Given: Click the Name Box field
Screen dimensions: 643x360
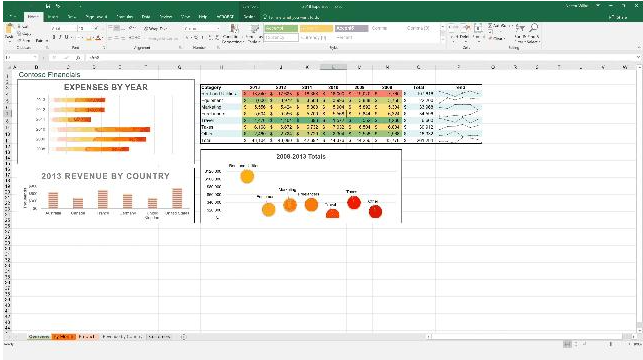Looking at the screenshot, I should click(21, 57).
